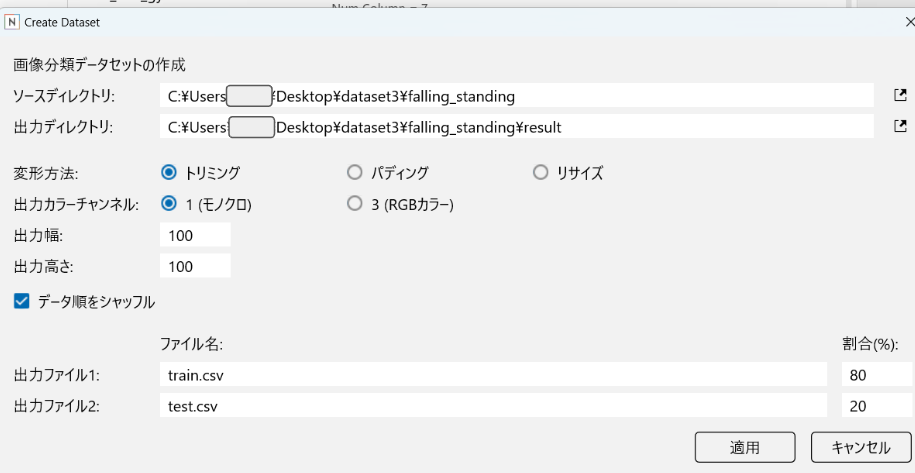This screenshot has width=915, height=473.
Task: Click the 出力ディレクトリ path field
Action: [x=516, y=127]
